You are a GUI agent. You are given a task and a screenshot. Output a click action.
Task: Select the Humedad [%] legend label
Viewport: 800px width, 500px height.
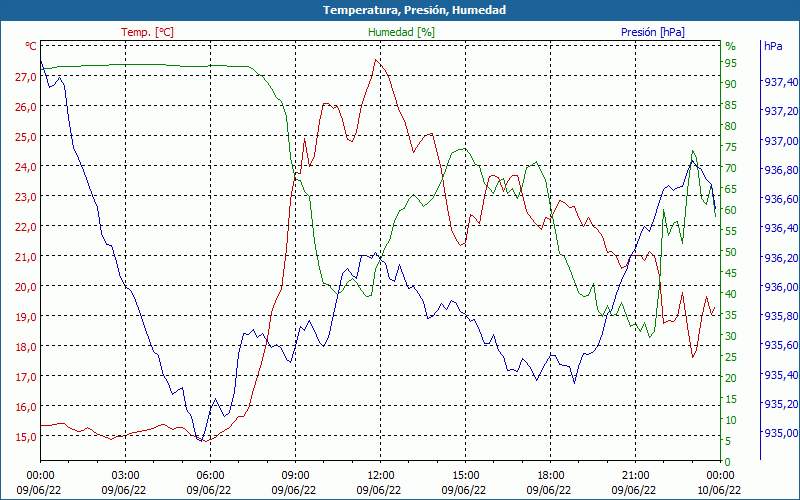(x=401, y=32)
